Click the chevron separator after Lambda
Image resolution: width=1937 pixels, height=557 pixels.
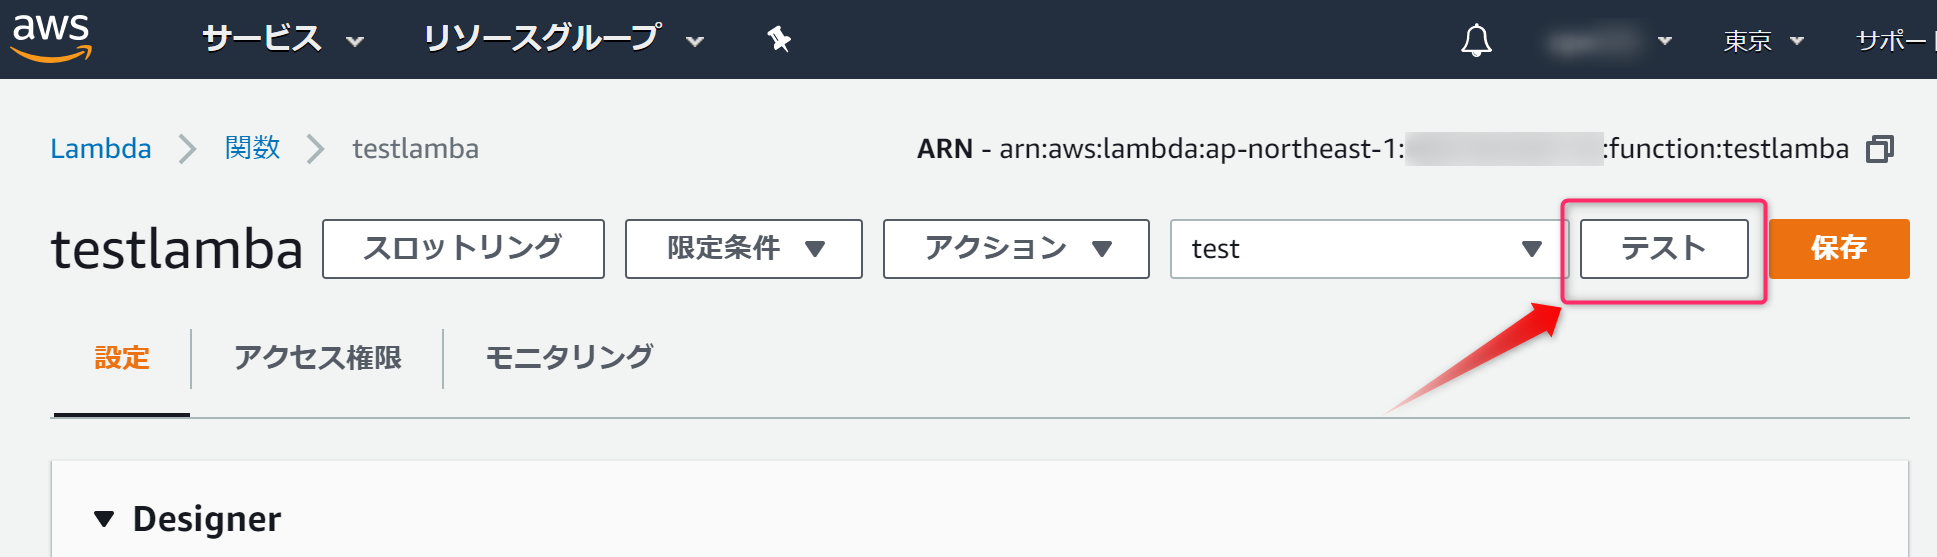click(187, 149)
